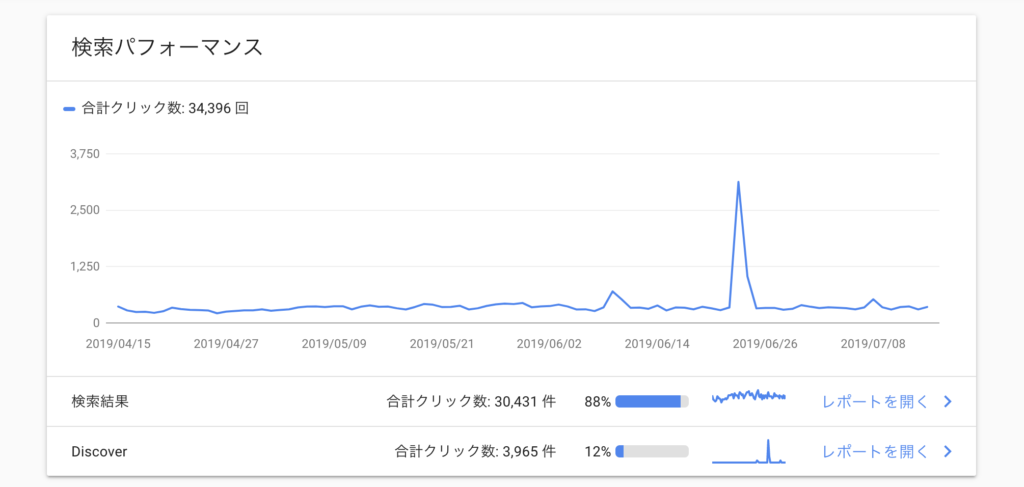Select the Discover row label
Viewport: 1024px width, 487px height.
point(99,451)
